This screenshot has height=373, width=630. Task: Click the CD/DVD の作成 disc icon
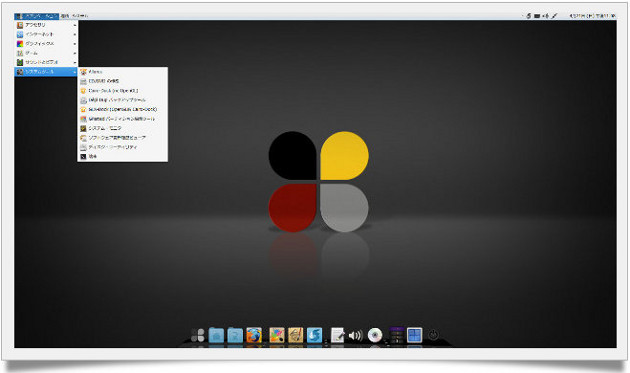[x=83, y=81]
